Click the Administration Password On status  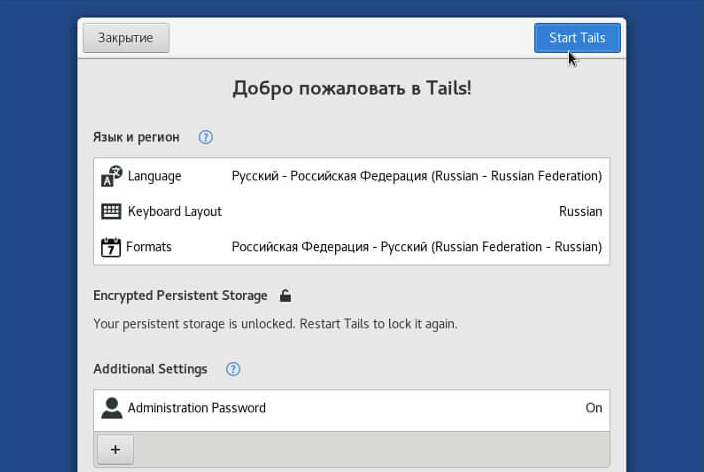pos(594,408)
